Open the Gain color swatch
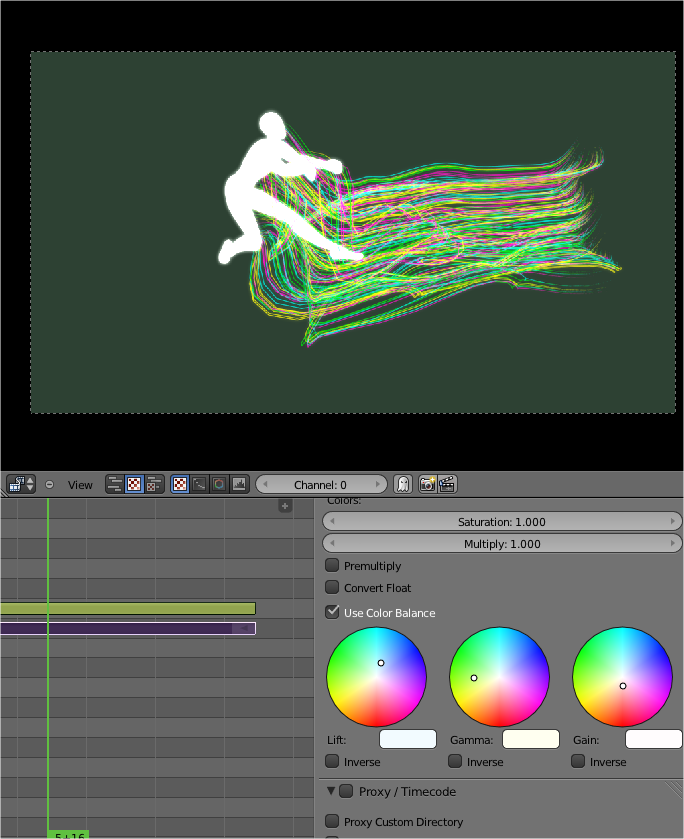This screenshot has width=684, height=839. tap(653, 739)
